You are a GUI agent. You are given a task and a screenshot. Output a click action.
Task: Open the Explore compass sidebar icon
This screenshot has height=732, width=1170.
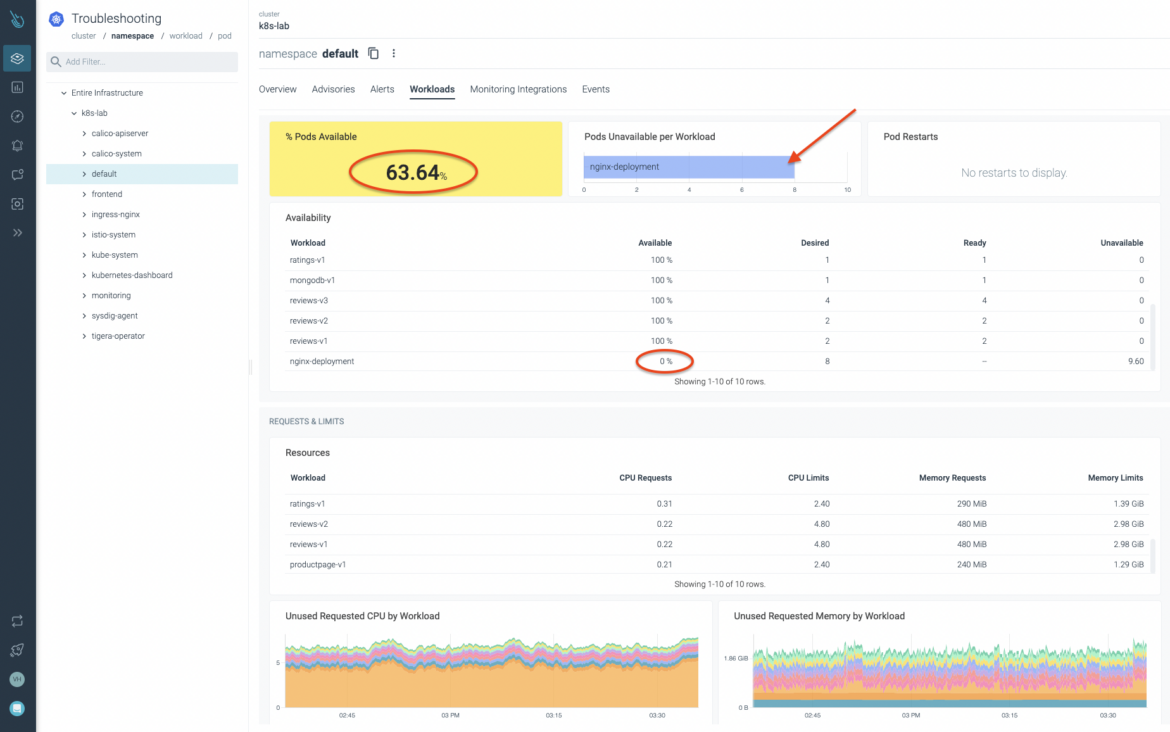[17, 116]
